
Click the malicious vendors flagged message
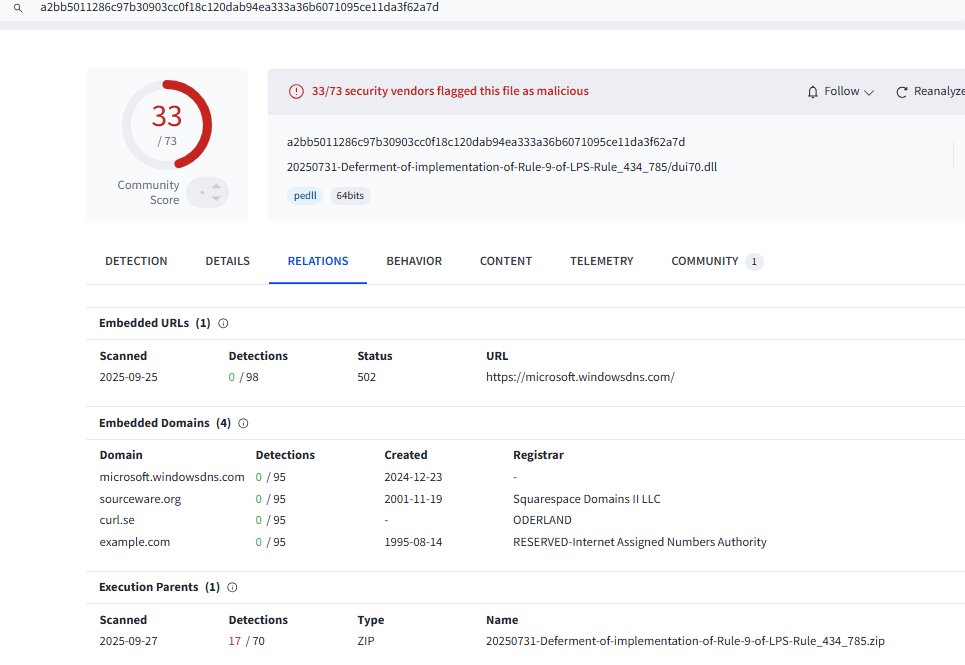tap(450, 91)
